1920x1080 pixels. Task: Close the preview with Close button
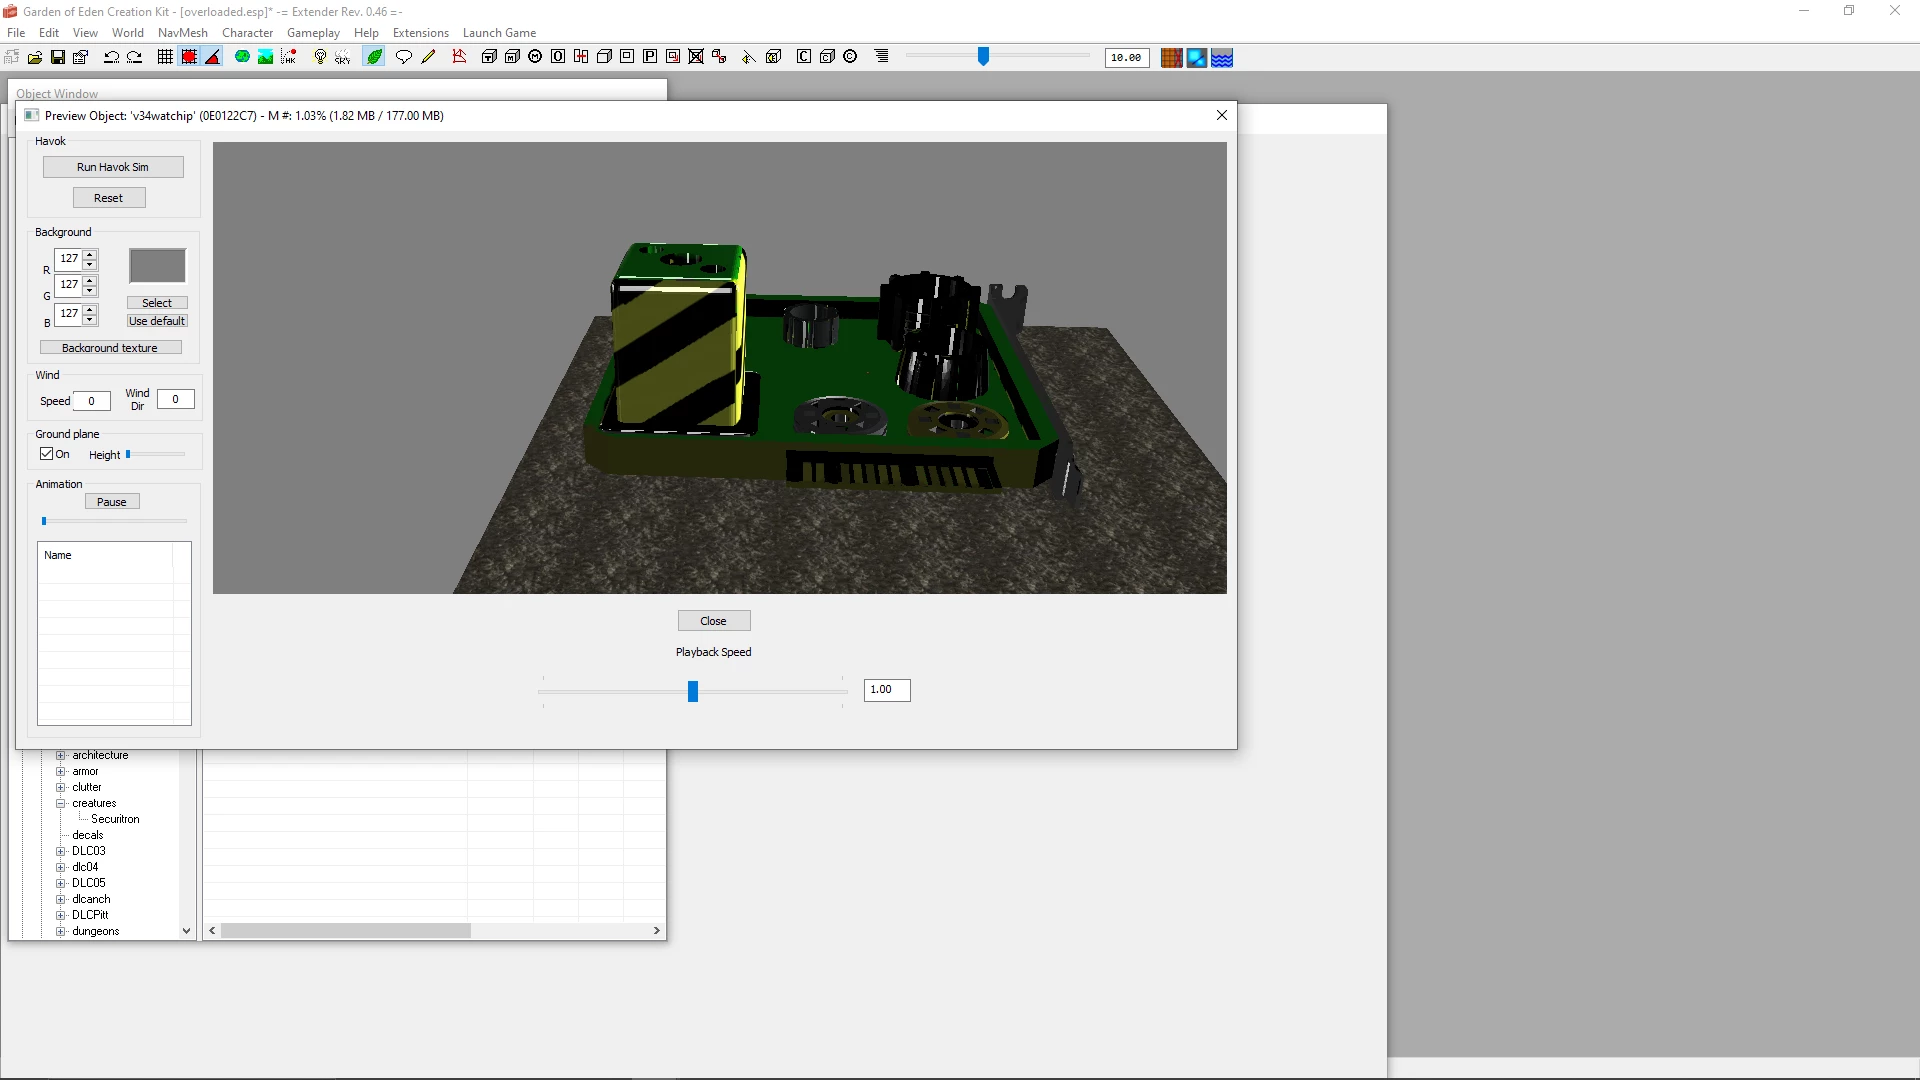click(x=714, y=621)
